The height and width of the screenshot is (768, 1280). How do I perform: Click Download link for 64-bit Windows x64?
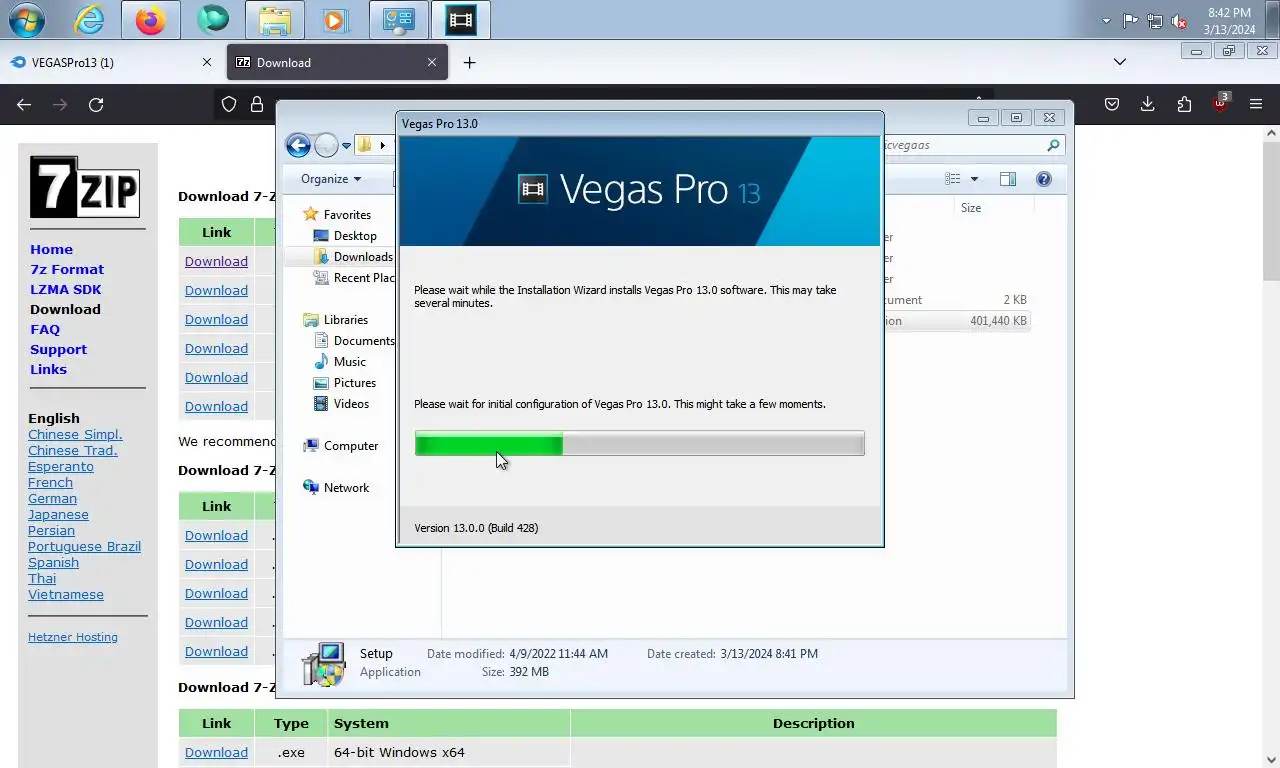coord(216,752)
